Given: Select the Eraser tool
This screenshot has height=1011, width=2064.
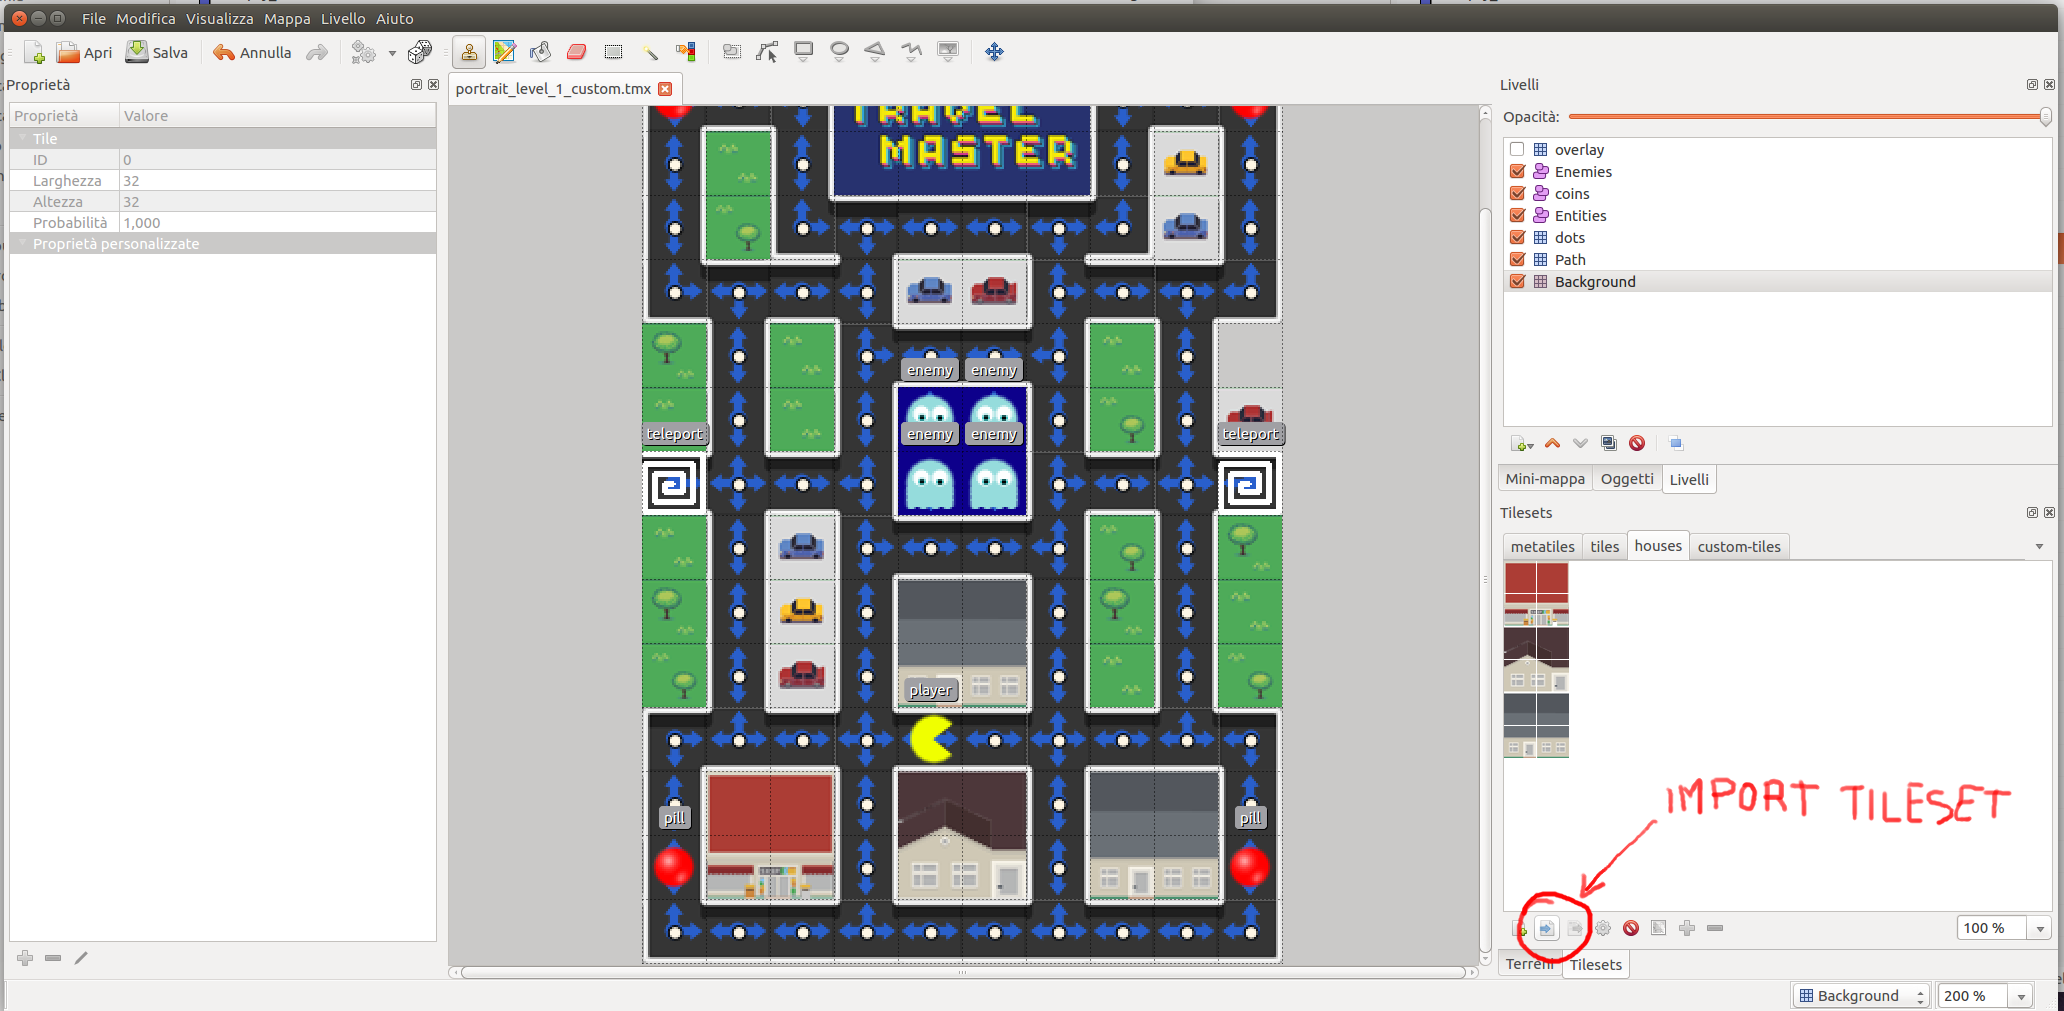Looking at the screenshot, I should point(576,52).
